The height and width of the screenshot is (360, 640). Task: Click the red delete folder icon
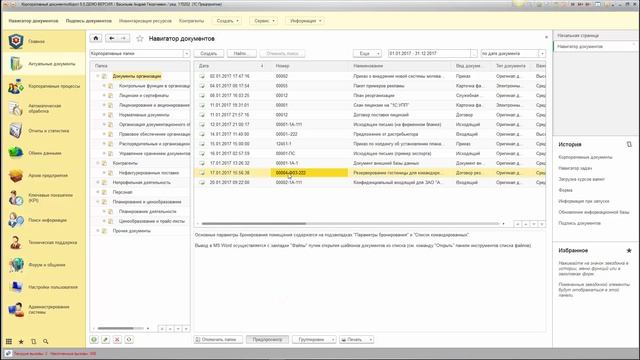click(117, 340)
